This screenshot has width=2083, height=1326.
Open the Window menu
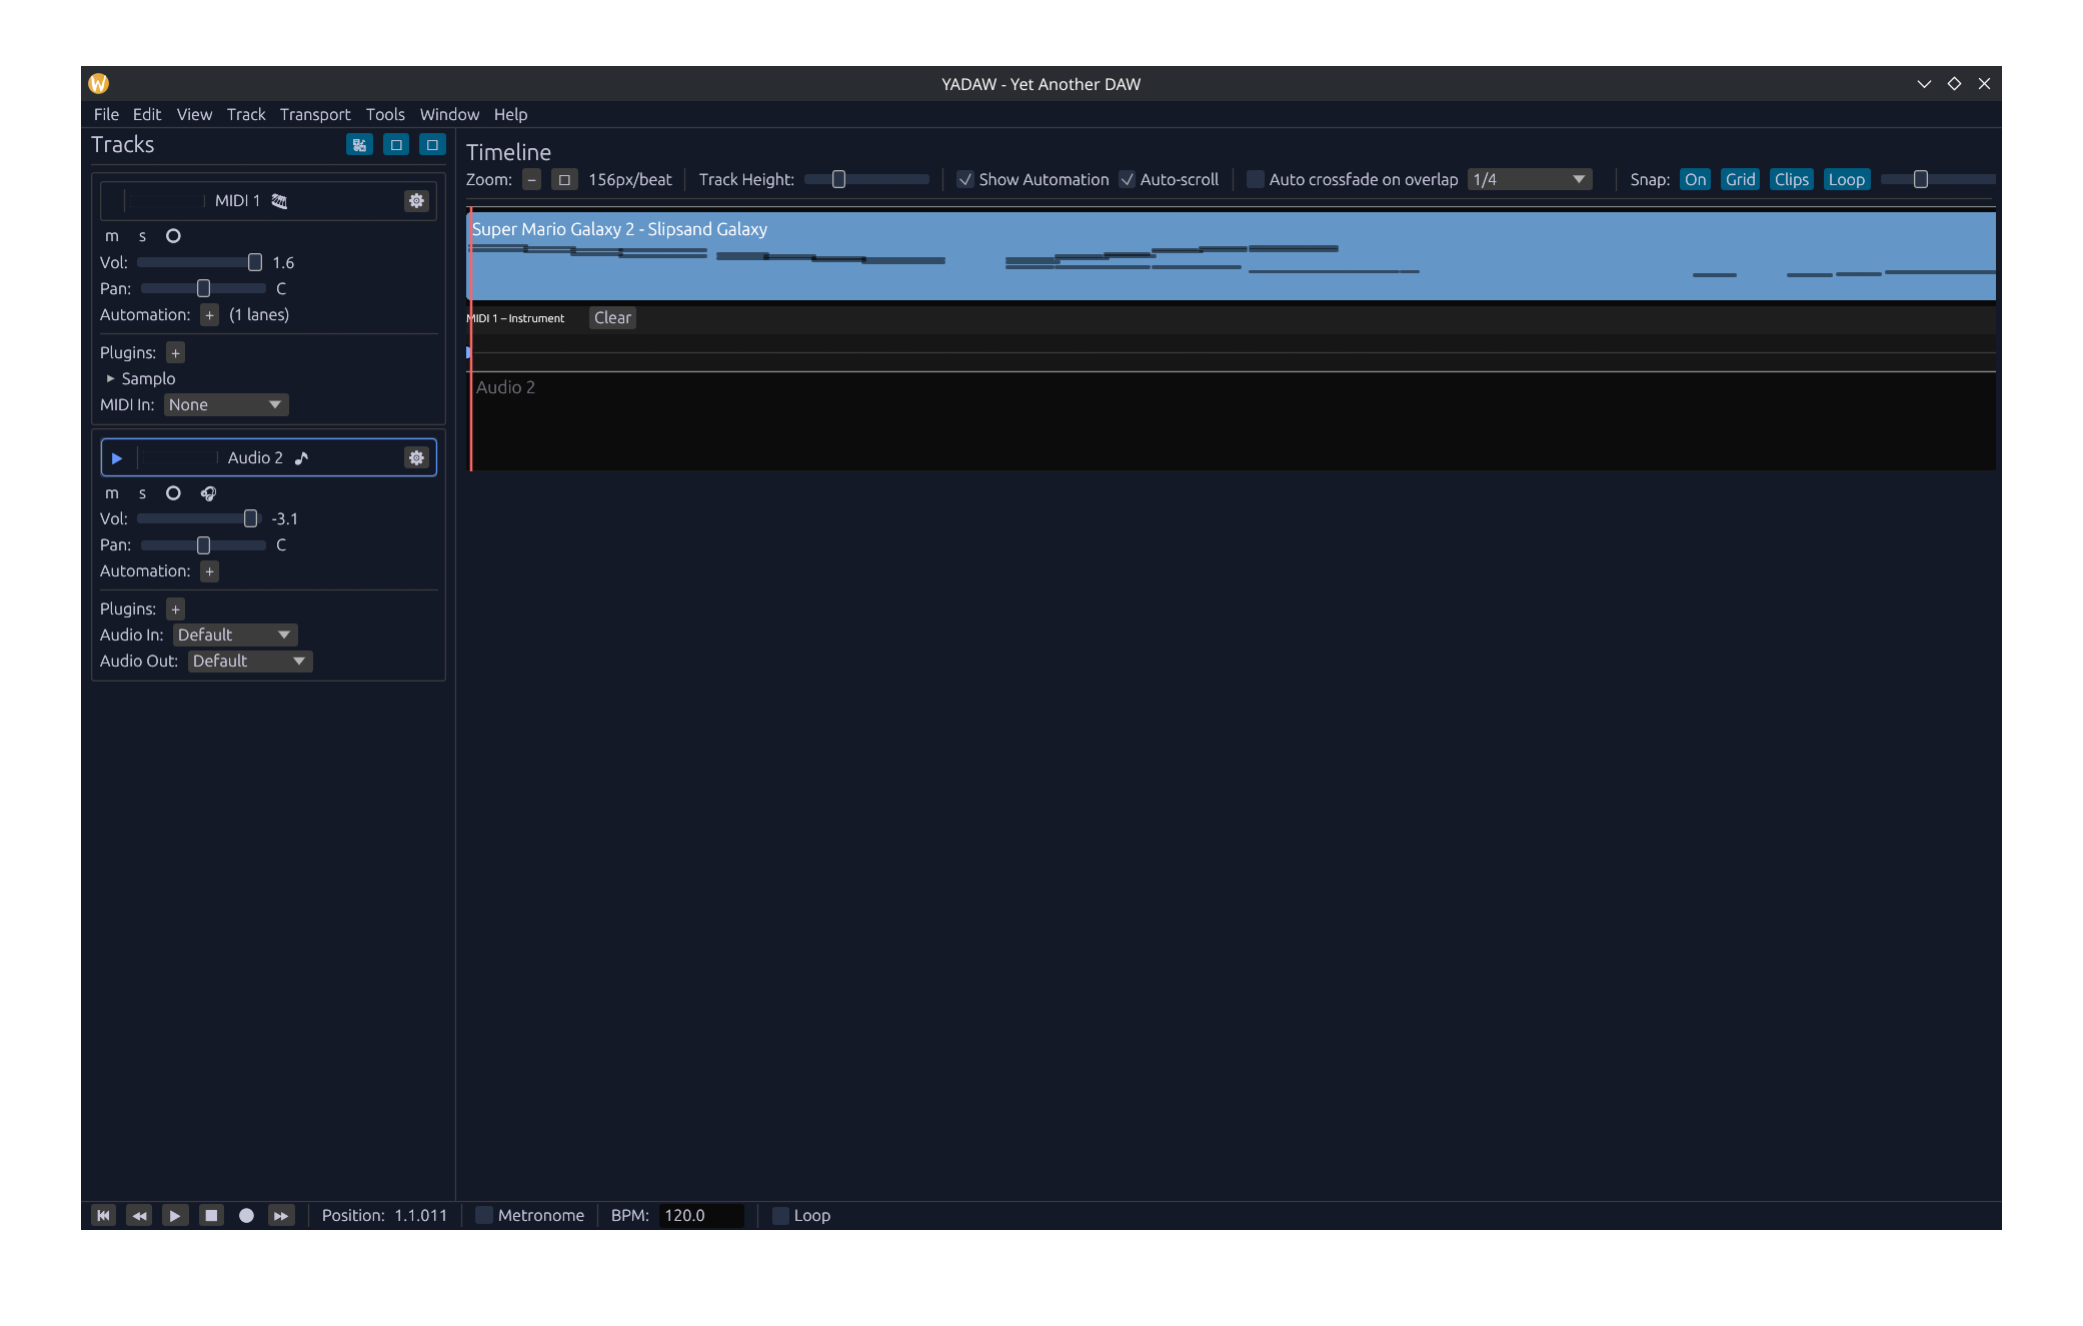(449, 115)
